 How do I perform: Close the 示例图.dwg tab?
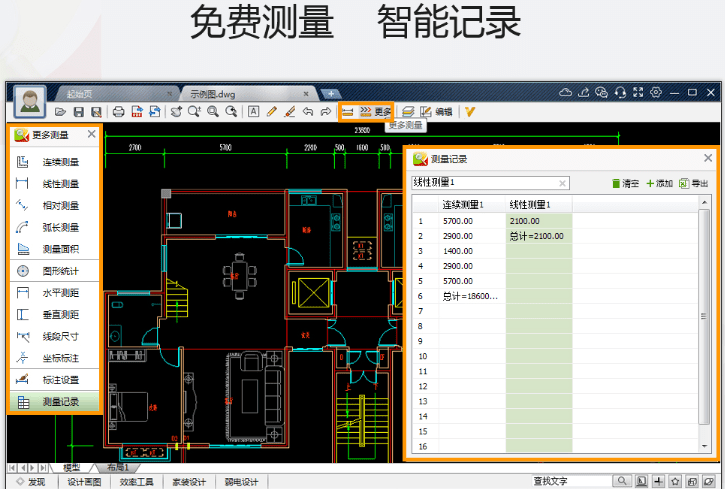click(306, 94)
